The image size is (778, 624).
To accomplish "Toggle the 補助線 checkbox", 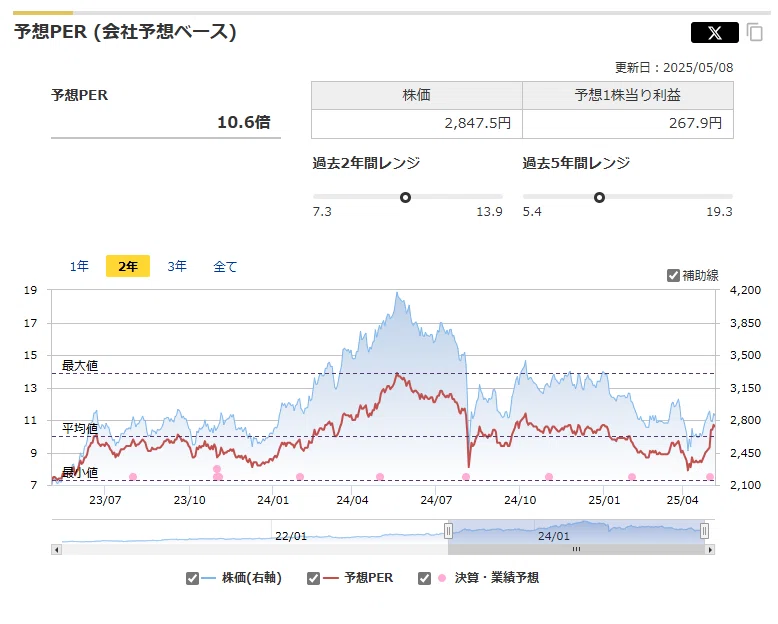I will tap(673, 275).
